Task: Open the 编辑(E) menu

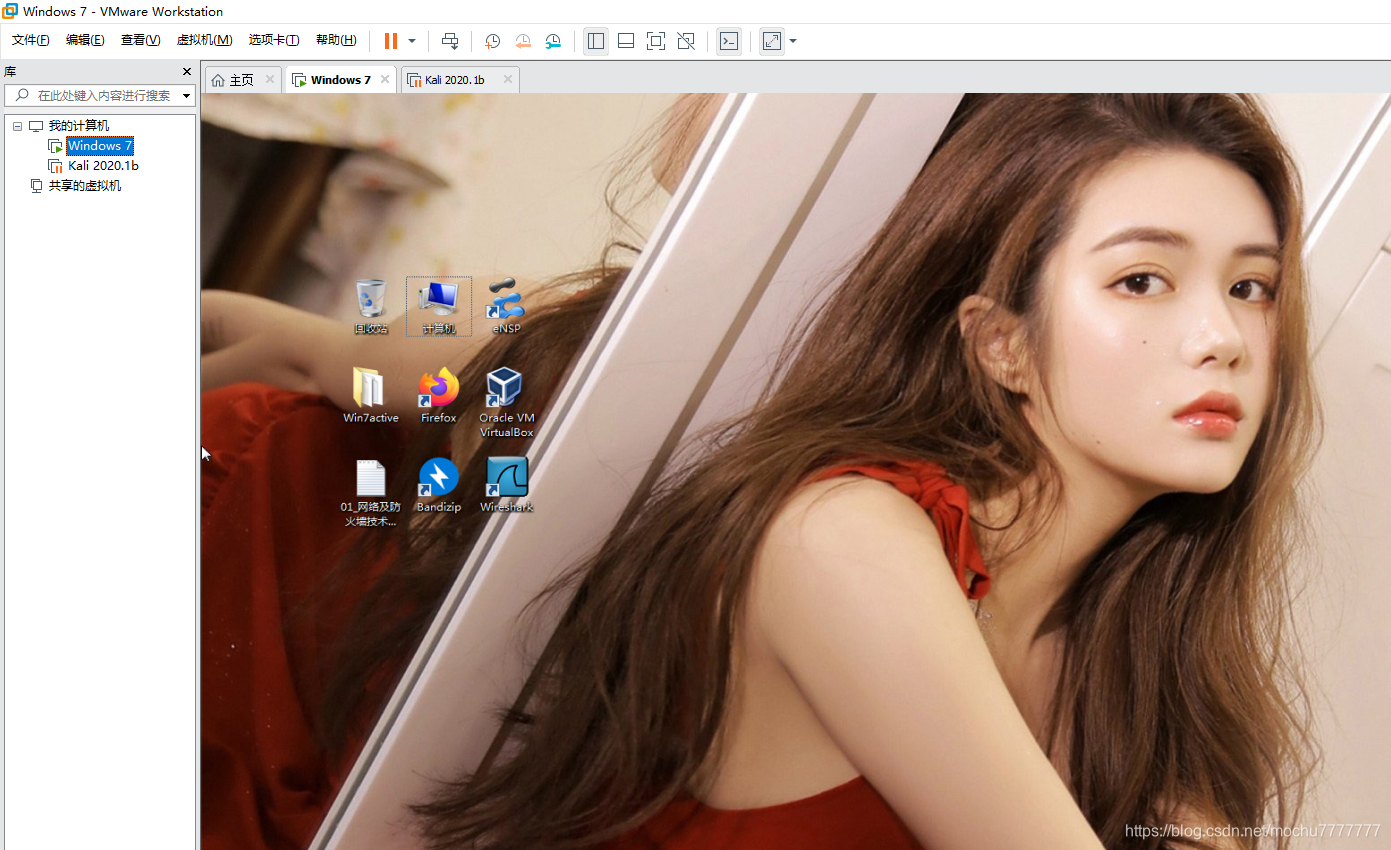Action: [x=85, y=40]
